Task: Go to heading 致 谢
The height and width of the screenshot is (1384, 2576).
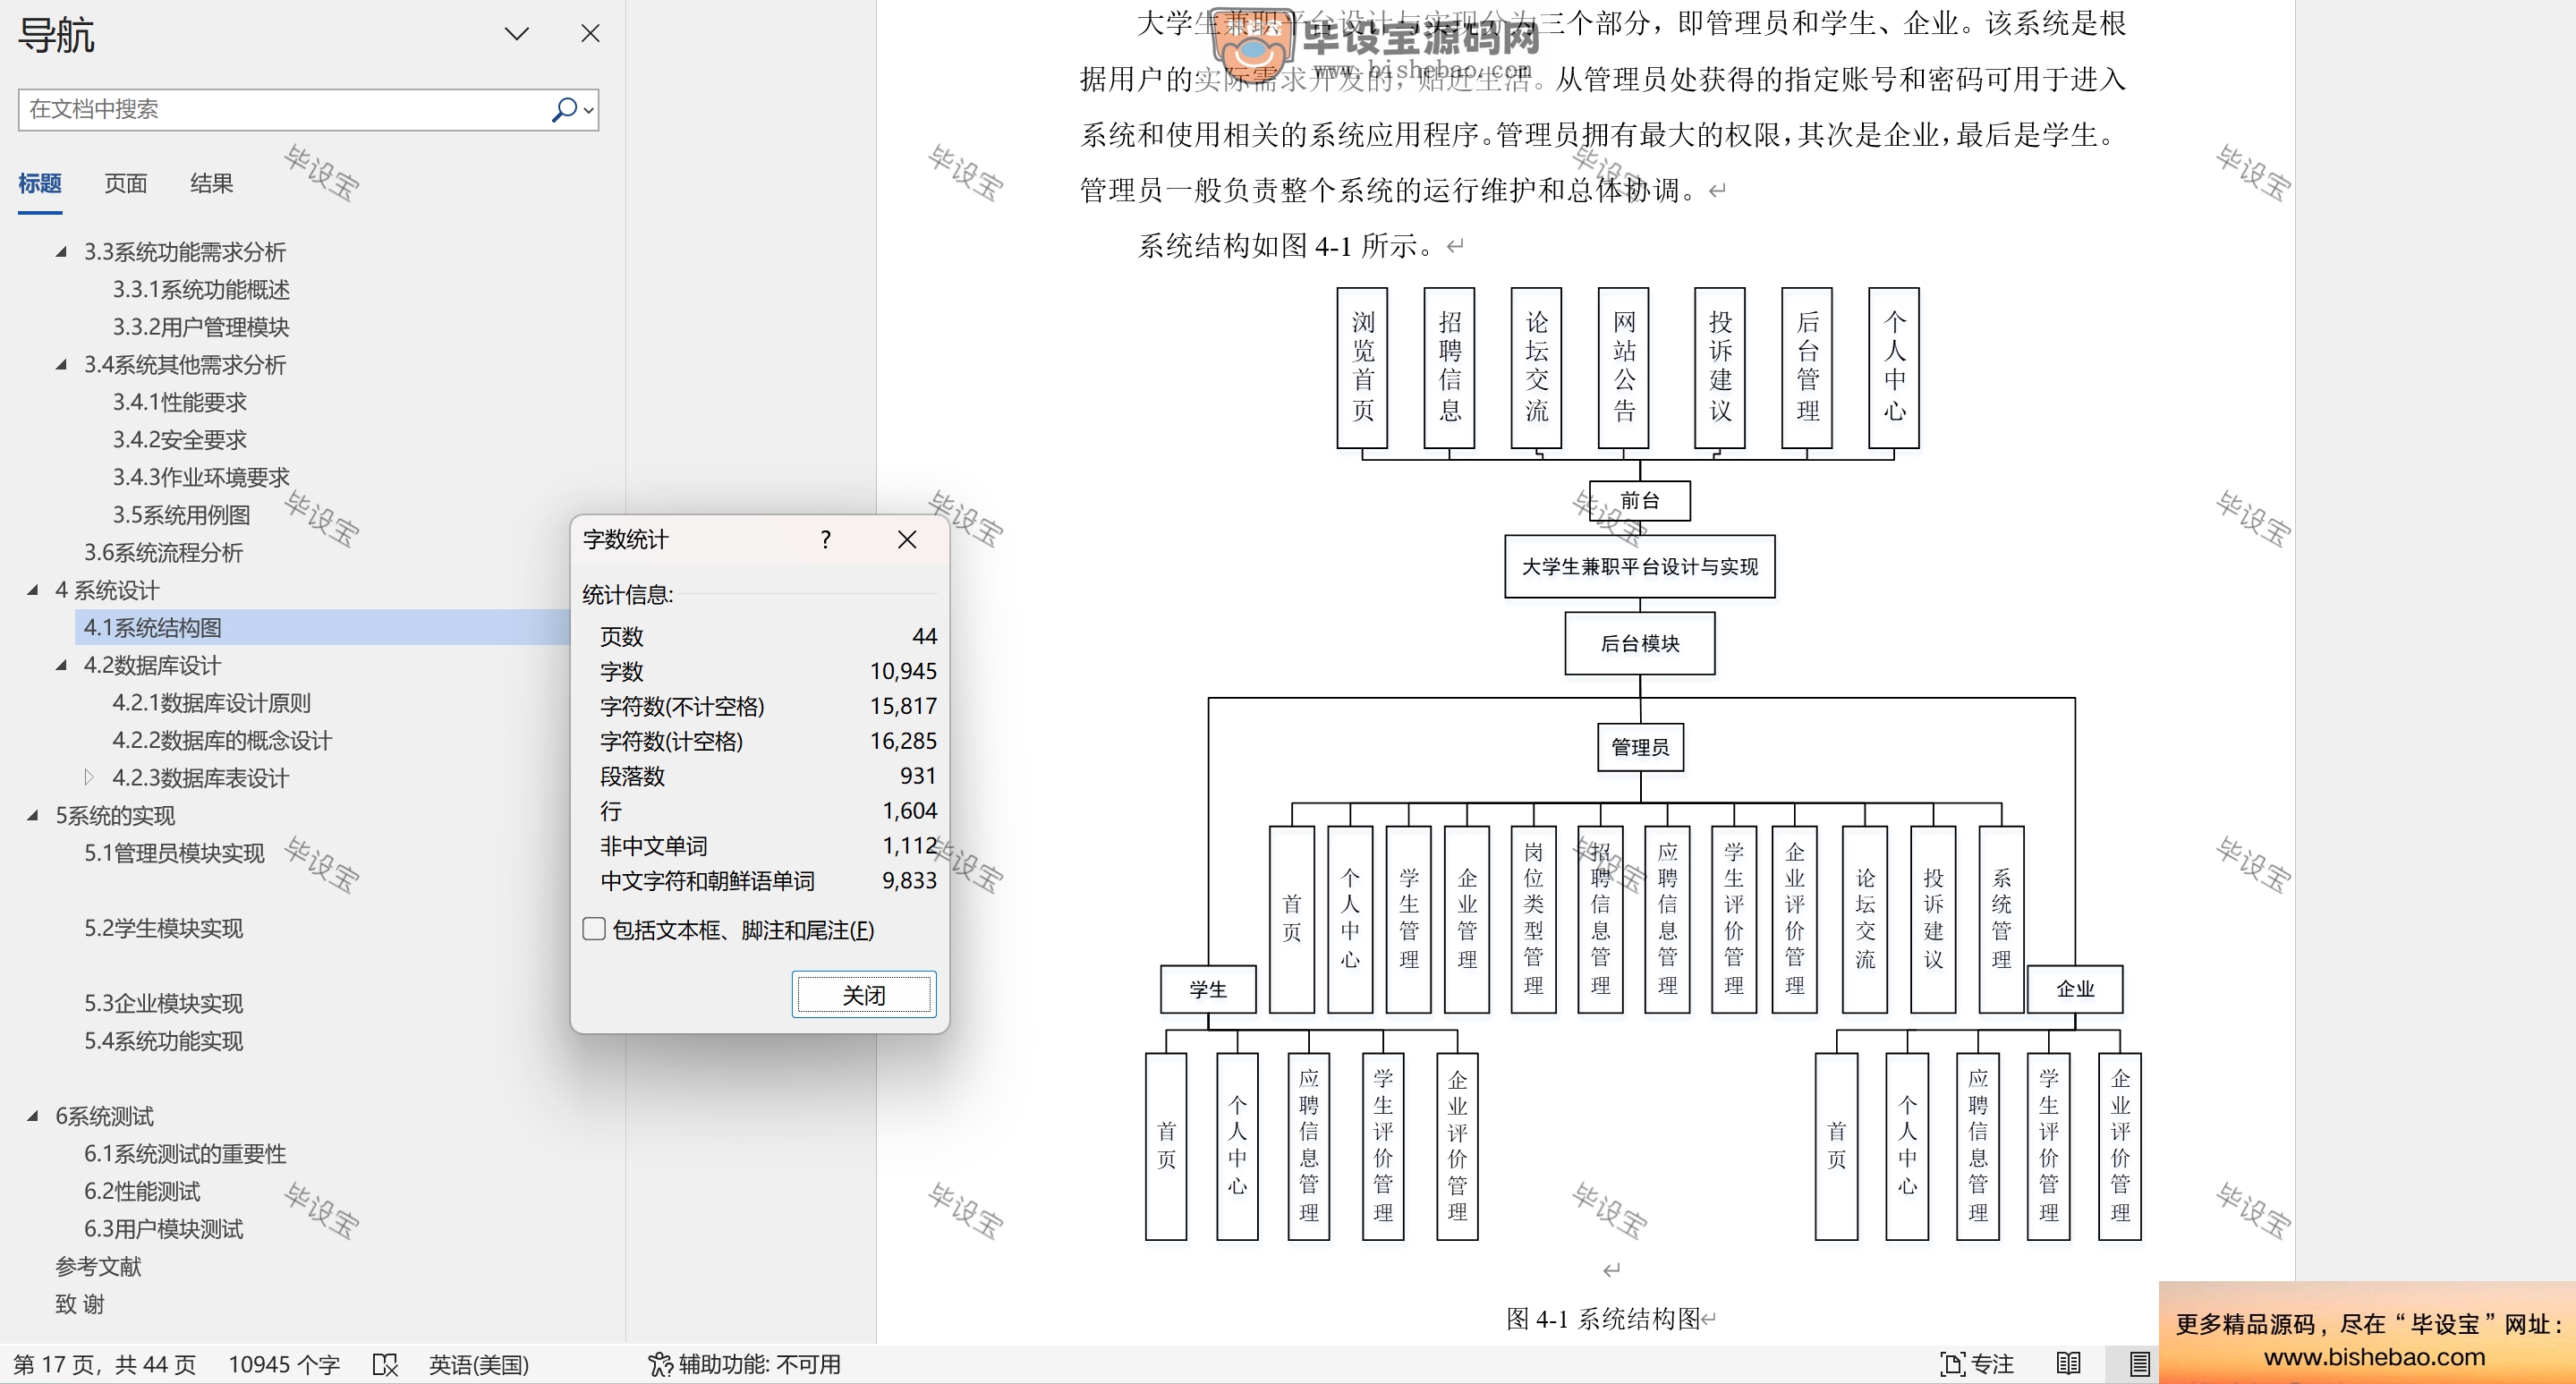Action: (x=80, y=1304)
